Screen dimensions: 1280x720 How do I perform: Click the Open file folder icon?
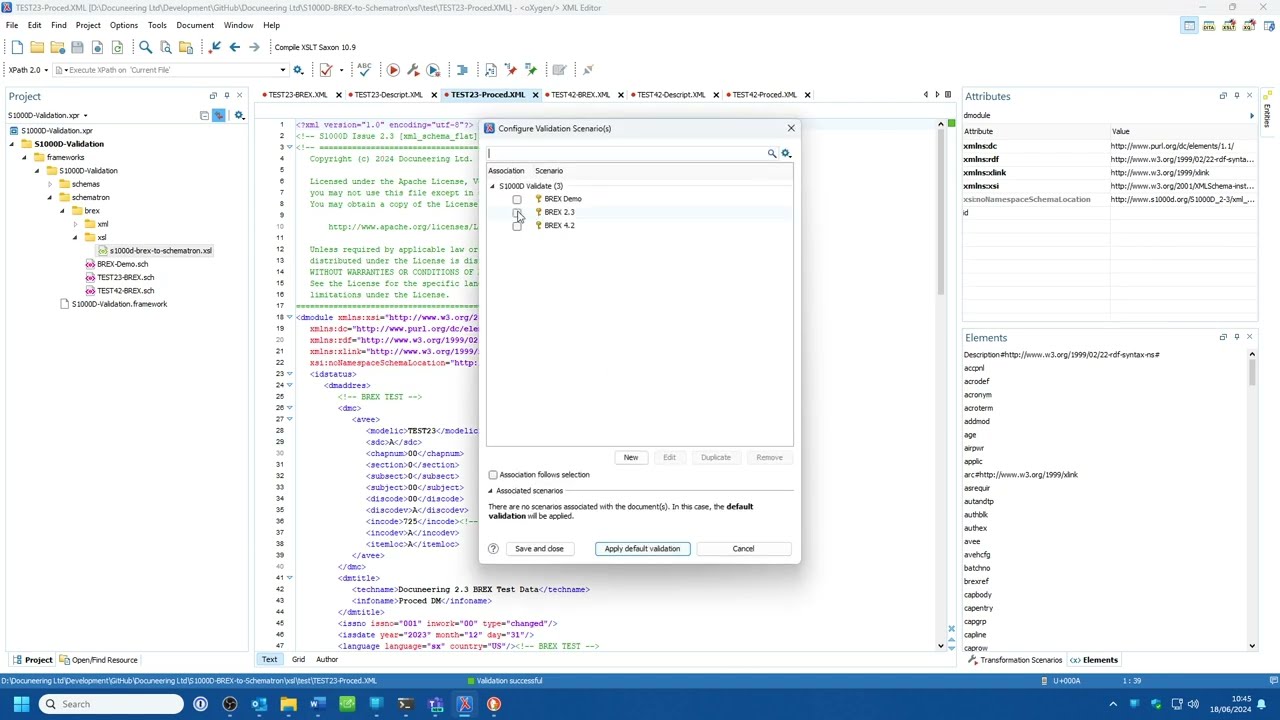pyautogui.click(x=37, y=47)
